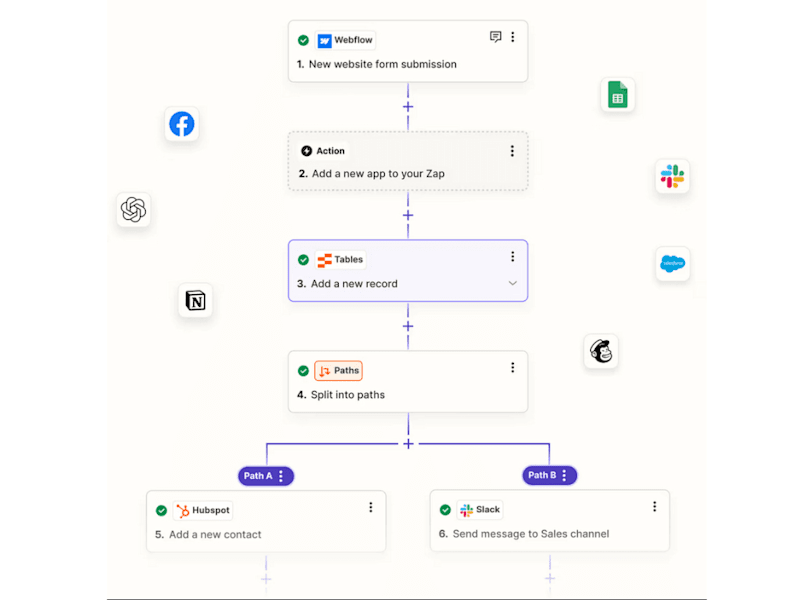Add a step after the Tables step
Viewport: 800px width, 600px height.
(x=408, y=326)
